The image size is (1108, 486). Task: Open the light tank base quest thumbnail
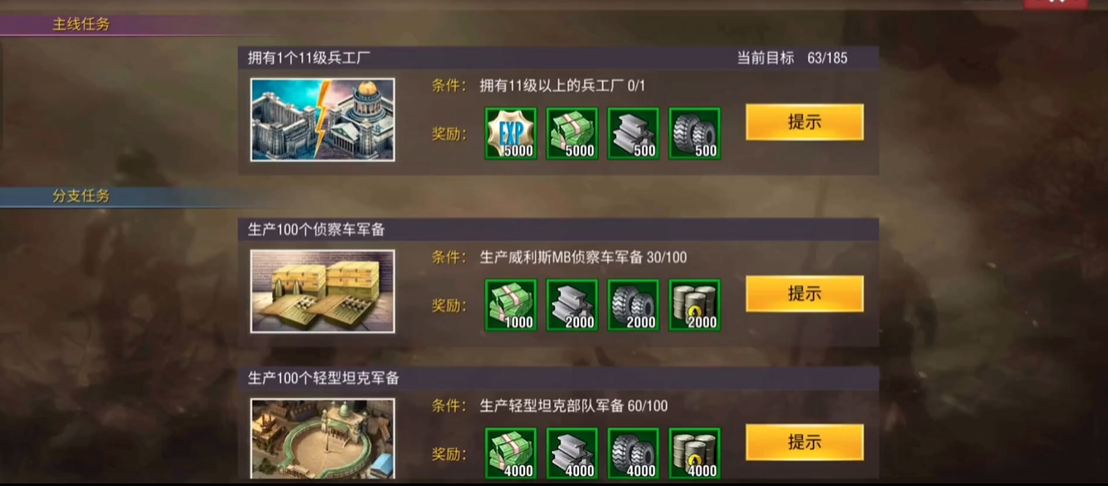(322, 439)
